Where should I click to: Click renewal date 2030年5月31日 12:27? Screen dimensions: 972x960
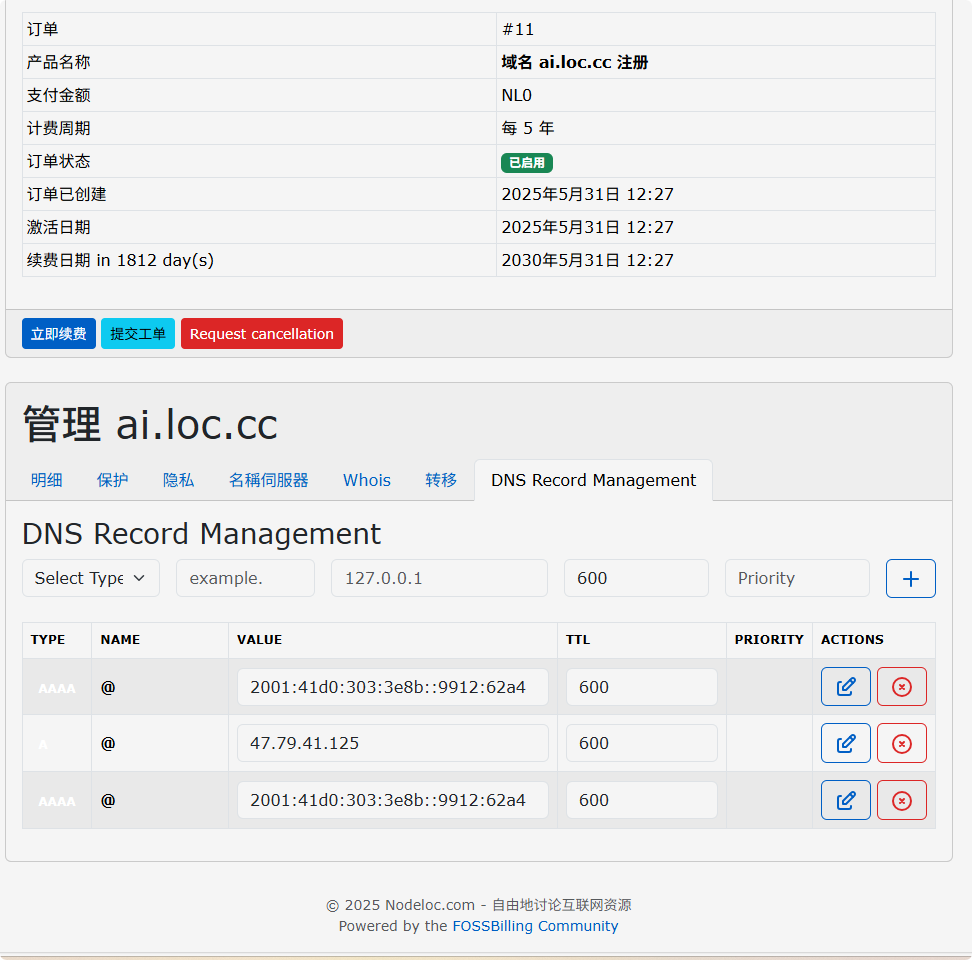(x=587, y=260)
